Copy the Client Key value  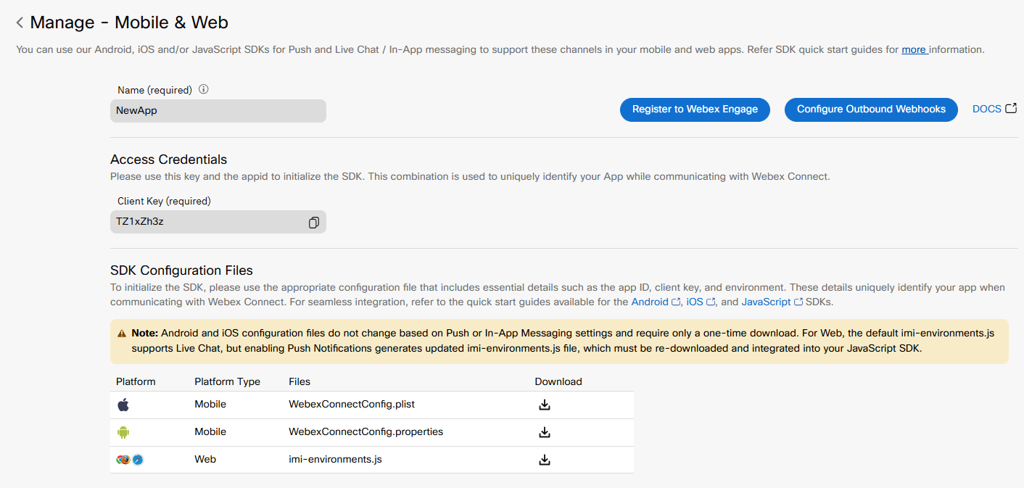coord(313,222)
